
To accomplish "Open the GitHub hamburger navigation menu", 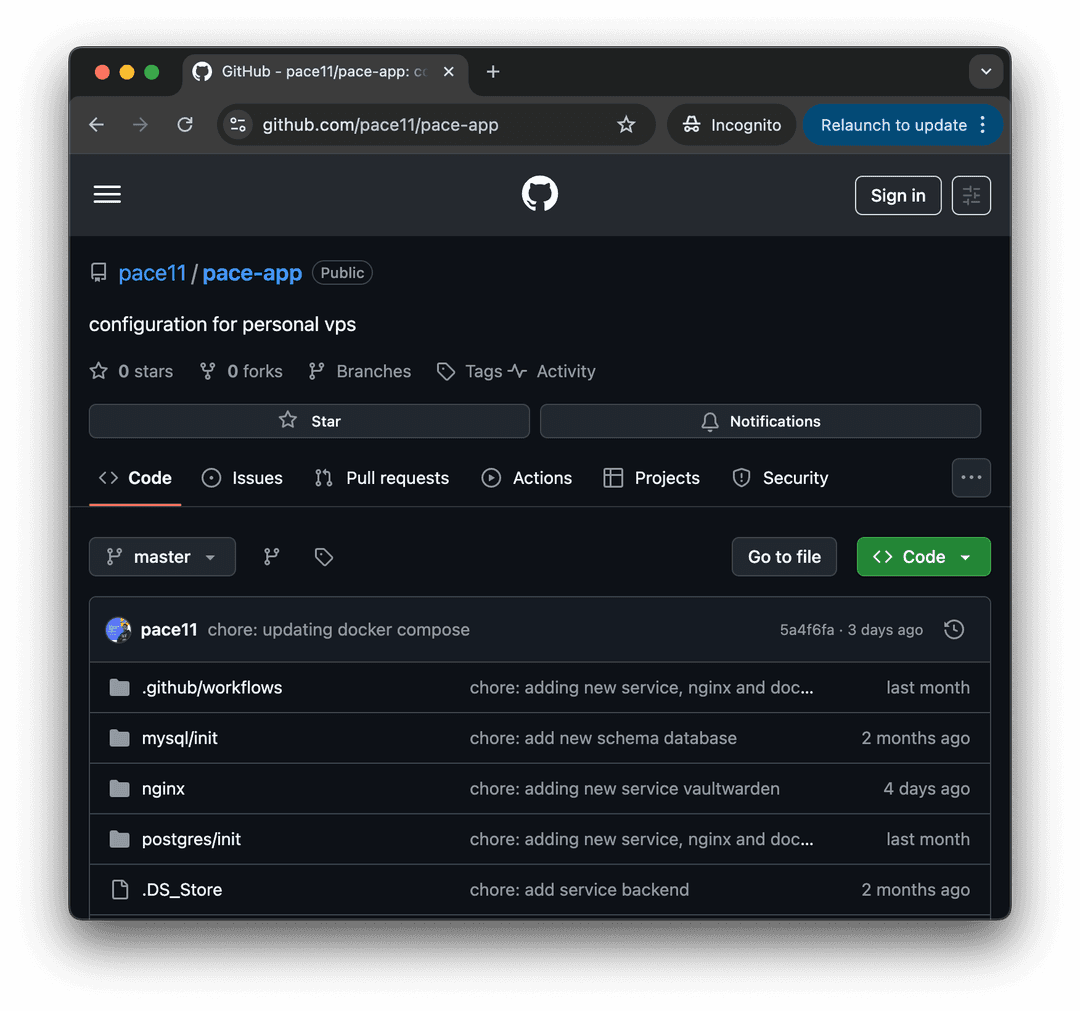I will click(107, 194).
